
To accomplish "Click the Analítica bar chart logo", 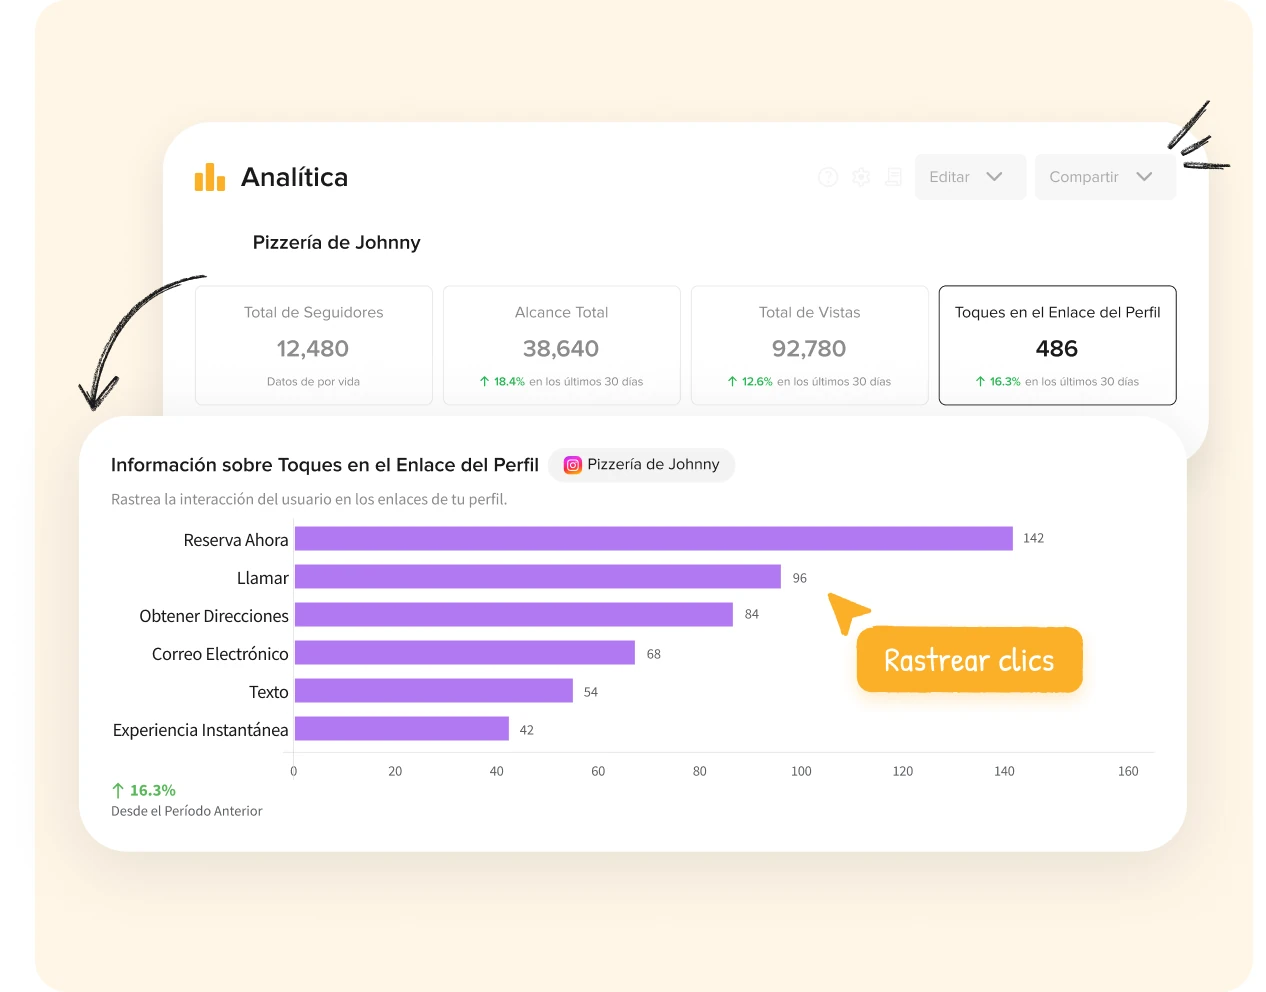I will coord(210,177).
